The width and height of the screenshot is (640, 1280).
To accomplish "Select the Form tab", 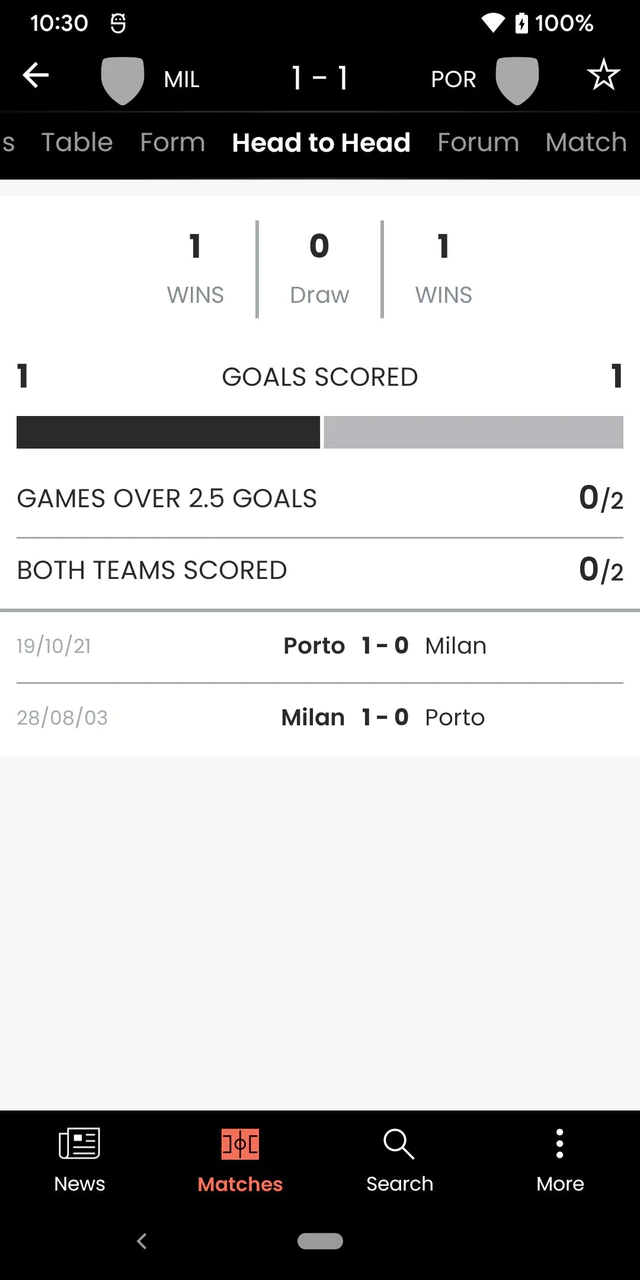I will point(172,142).
